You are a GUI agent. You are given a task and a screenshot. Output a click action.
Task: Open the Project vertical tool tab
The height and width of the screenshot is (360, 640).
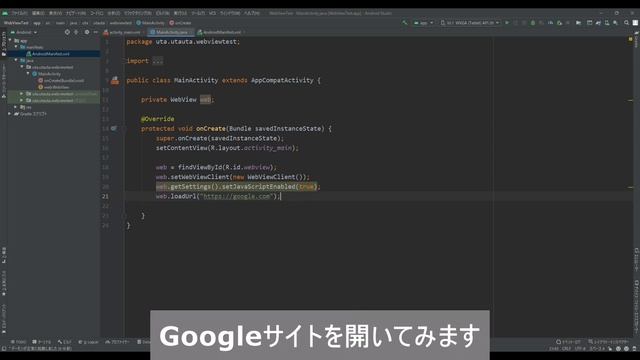(4, 44)
